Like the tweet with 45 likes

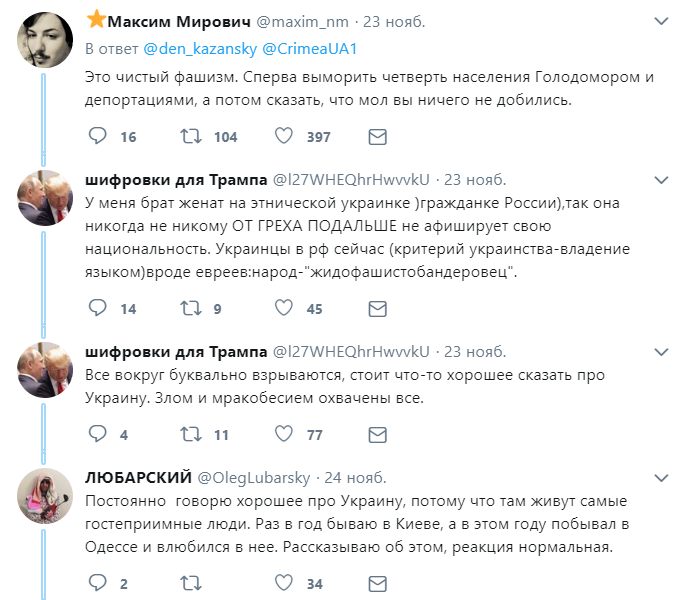point(283,309)
